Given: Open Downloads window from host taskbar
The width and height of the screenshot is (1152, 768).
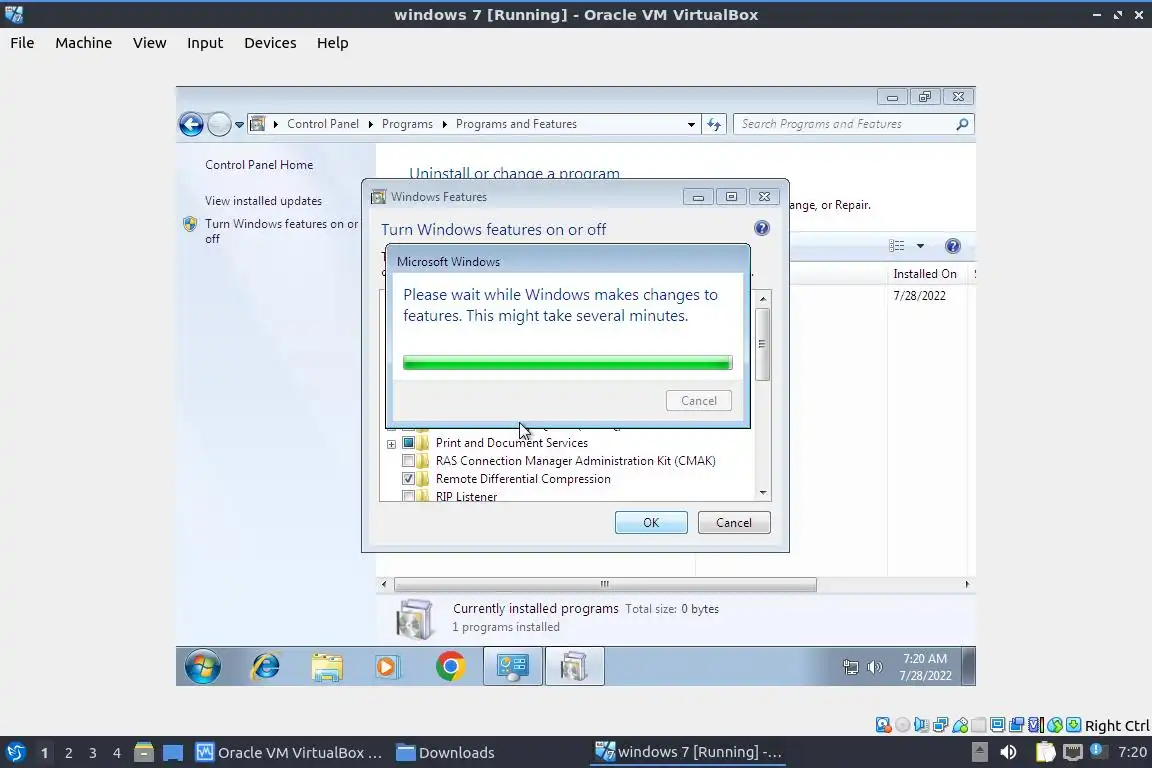Looking at the screenshot, I should click(445, 753).
